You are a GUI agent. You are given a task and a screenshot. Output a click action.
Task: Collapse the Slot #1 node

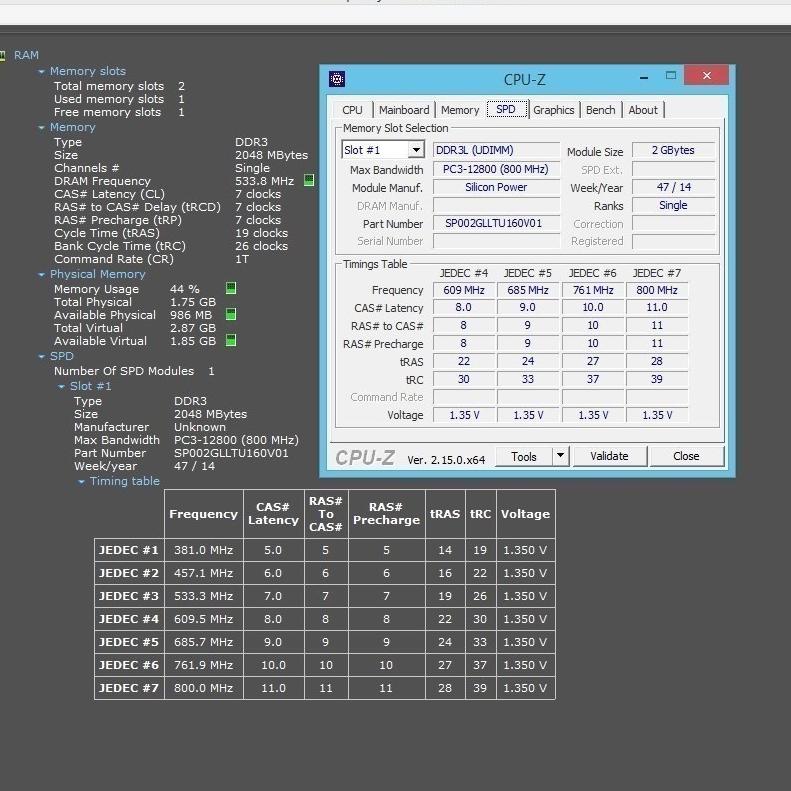pyautogui.click(x=62, y=387)
